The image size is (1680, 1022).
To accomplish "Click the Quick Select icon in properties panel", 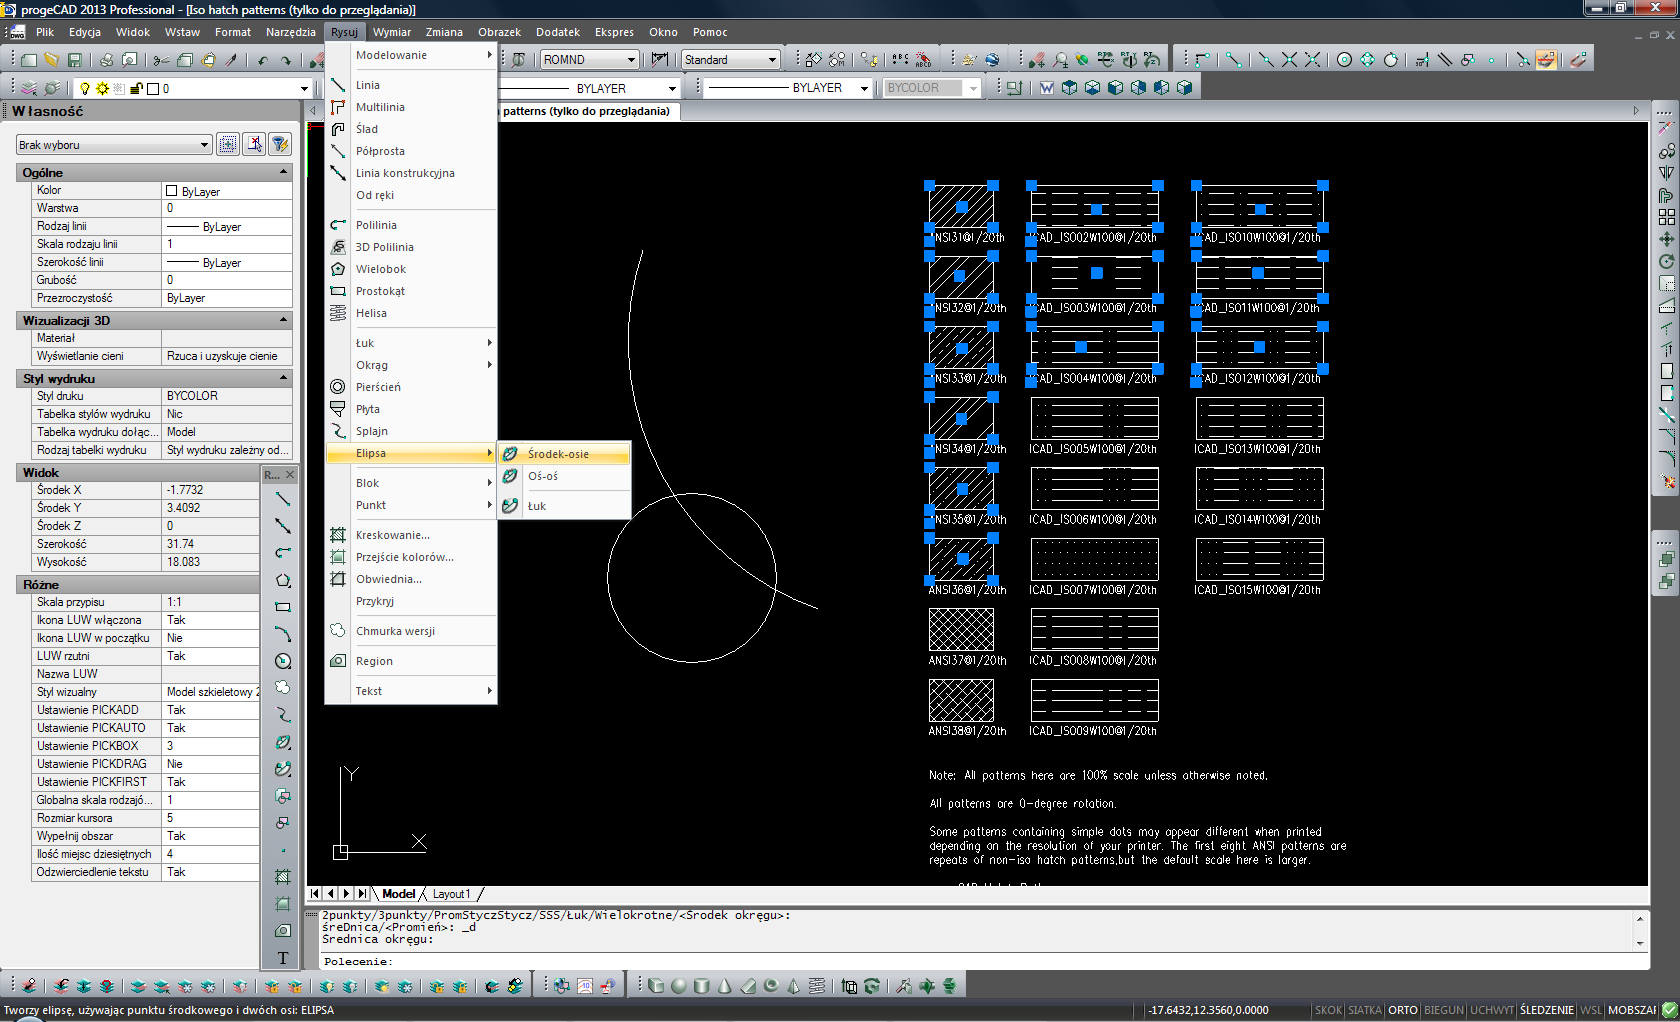I will pos(280,144).
